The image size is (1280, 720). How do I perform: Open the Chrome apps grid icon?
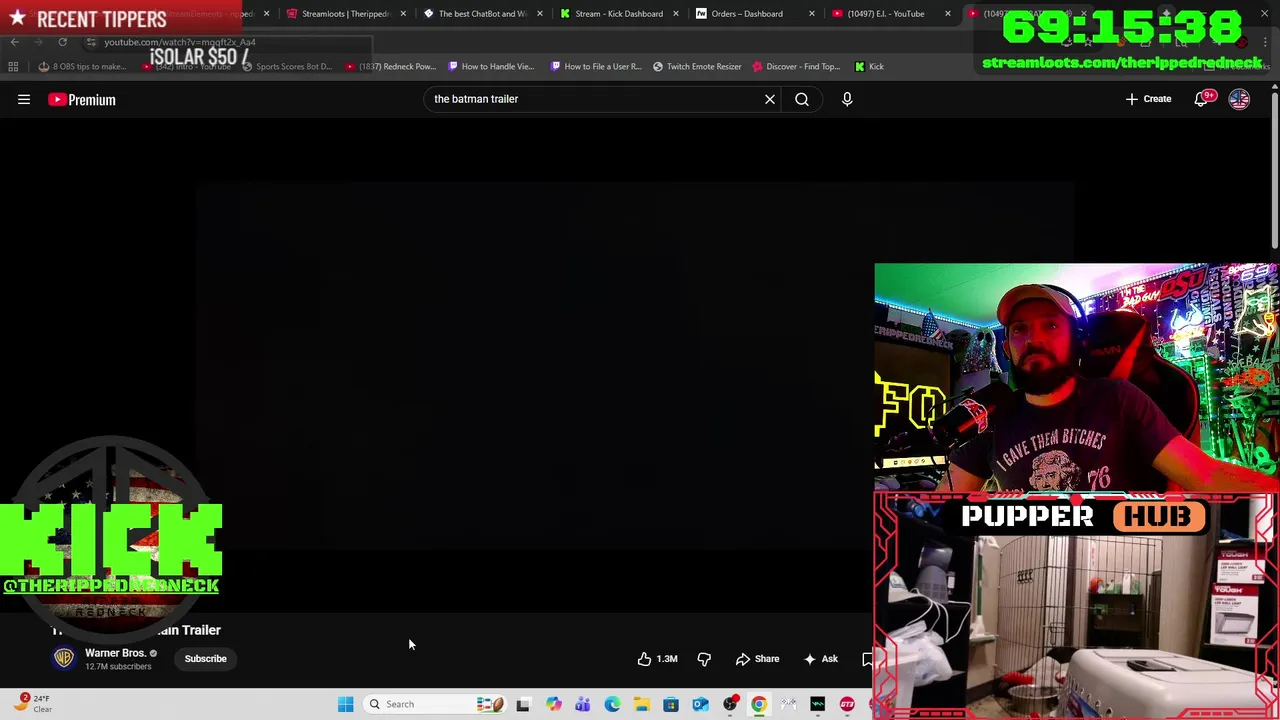[13, 66]
